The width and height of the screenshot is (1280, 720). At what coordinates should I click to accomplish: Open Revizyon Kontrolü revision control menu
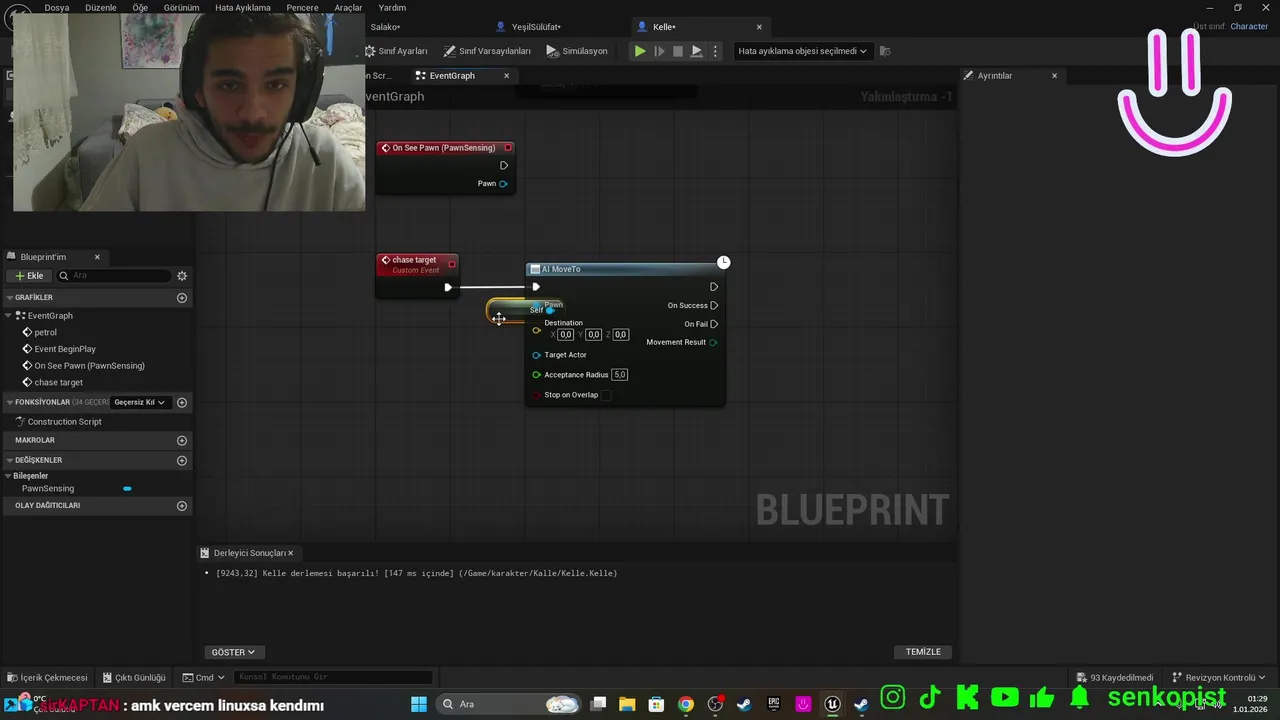point(1218,678)
